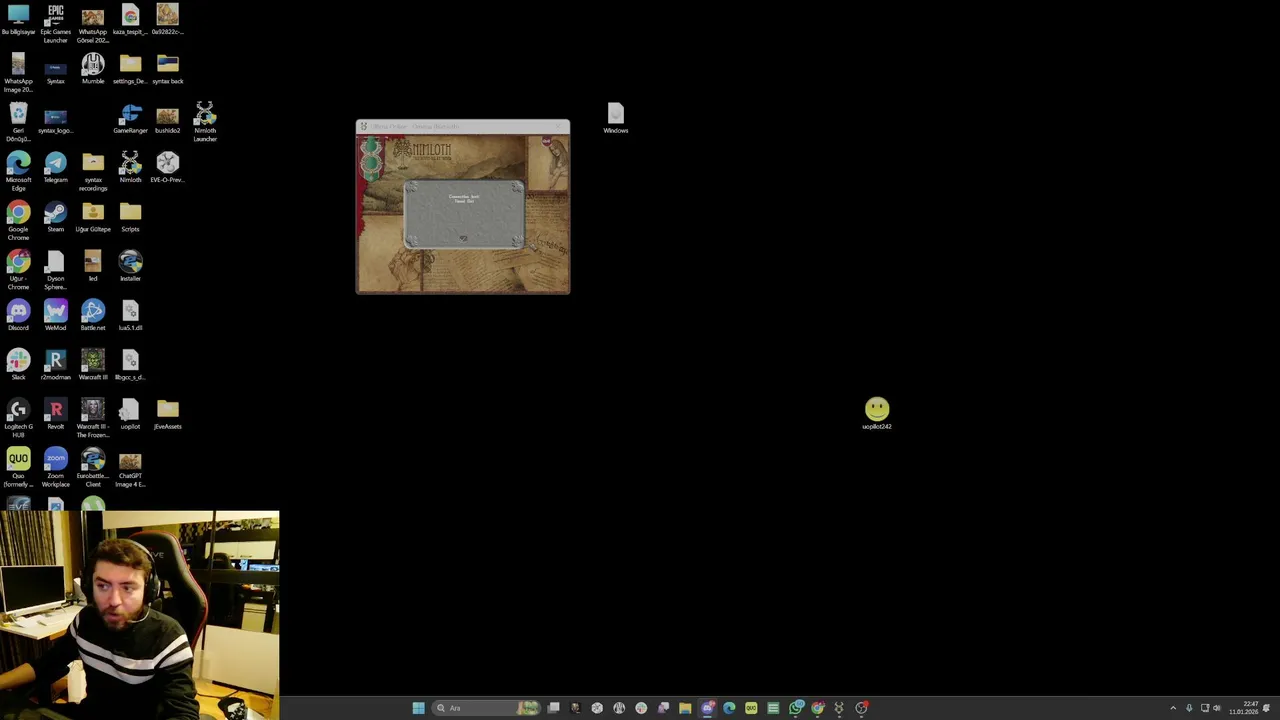Viewport: 1280px width, 720px height.
Task: Select the WeMod desktop shortcut
Action: point(55,316)
